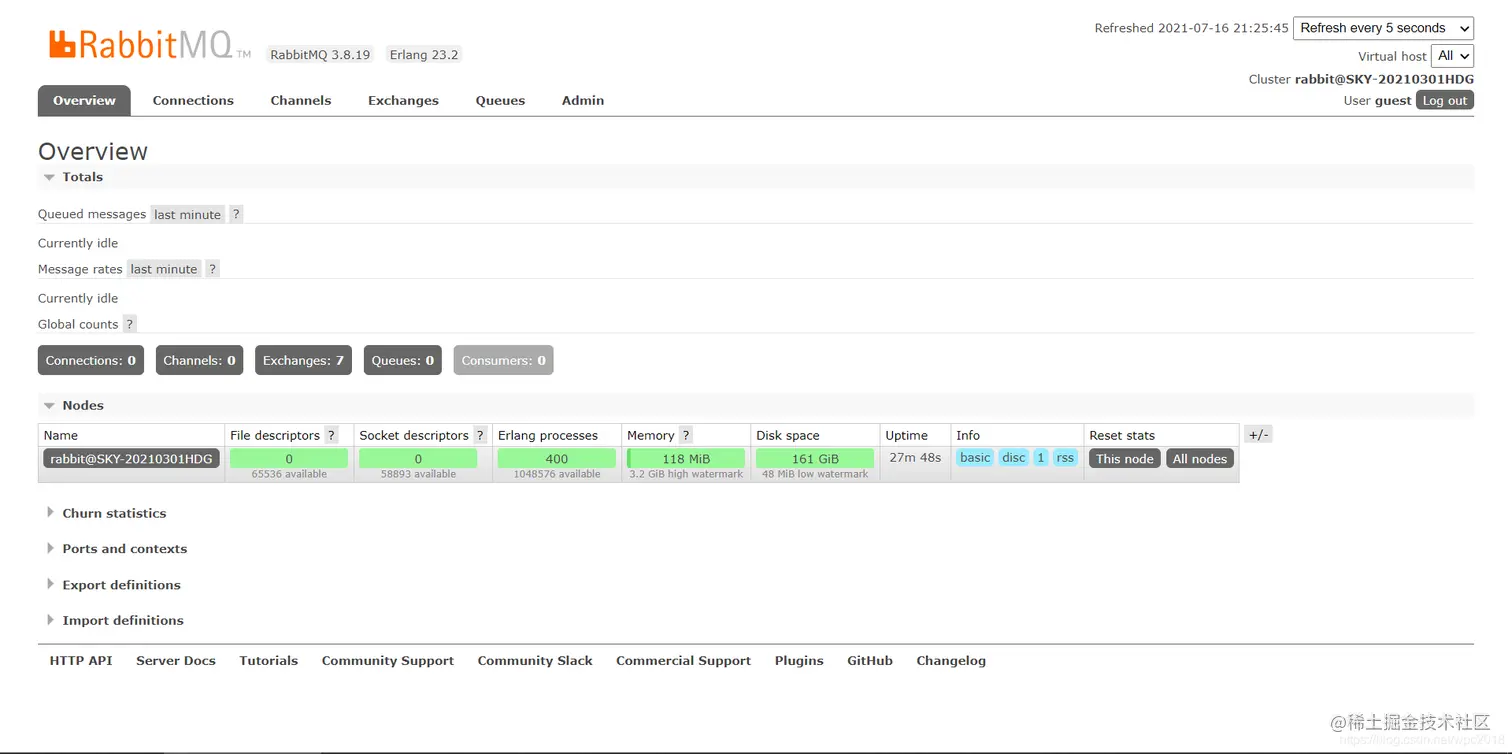Open help for Message rates
The height and width of the screenshot is (754, 1512).
point(212,269)
